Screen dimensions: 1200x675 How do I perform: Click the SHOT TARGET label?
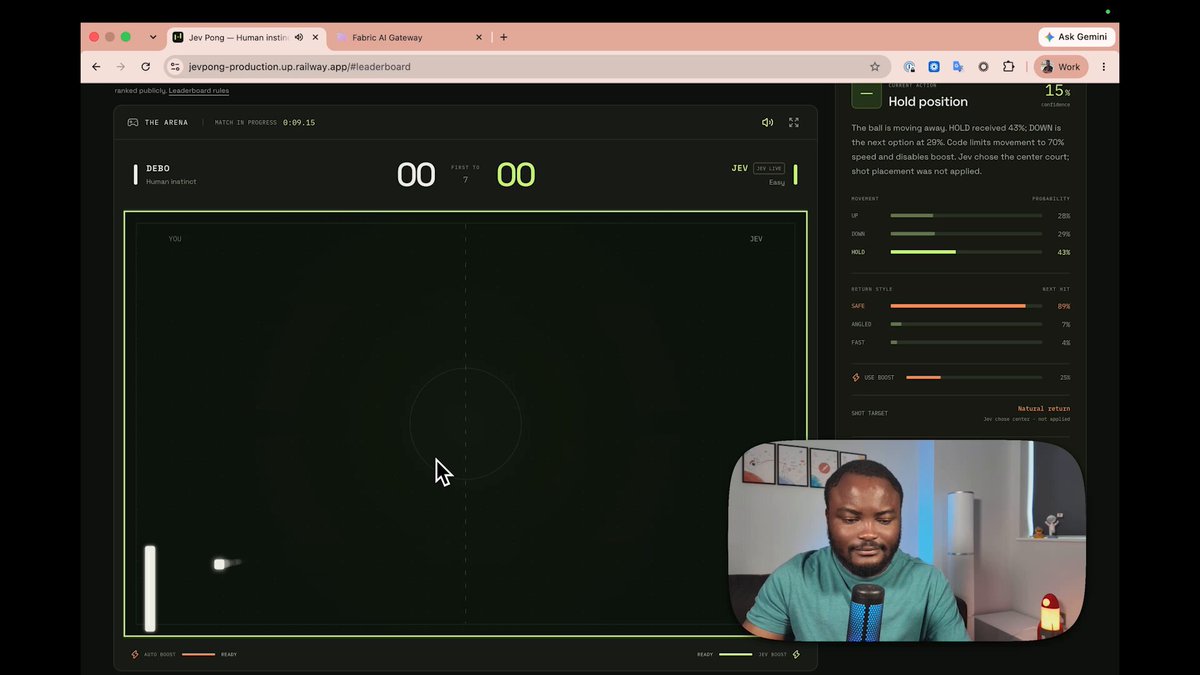(x=869, y=413)
